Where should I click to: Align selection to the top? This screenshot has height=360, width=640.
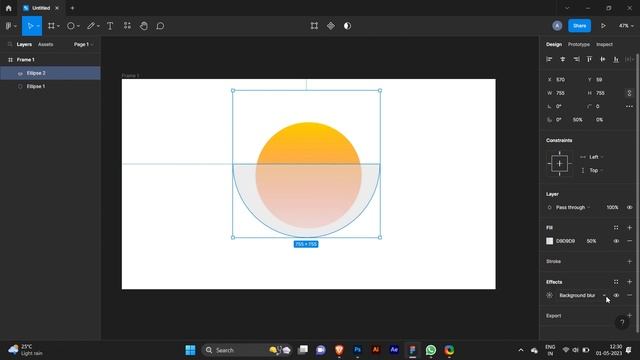pyautogui.click(x=589, y=59)
